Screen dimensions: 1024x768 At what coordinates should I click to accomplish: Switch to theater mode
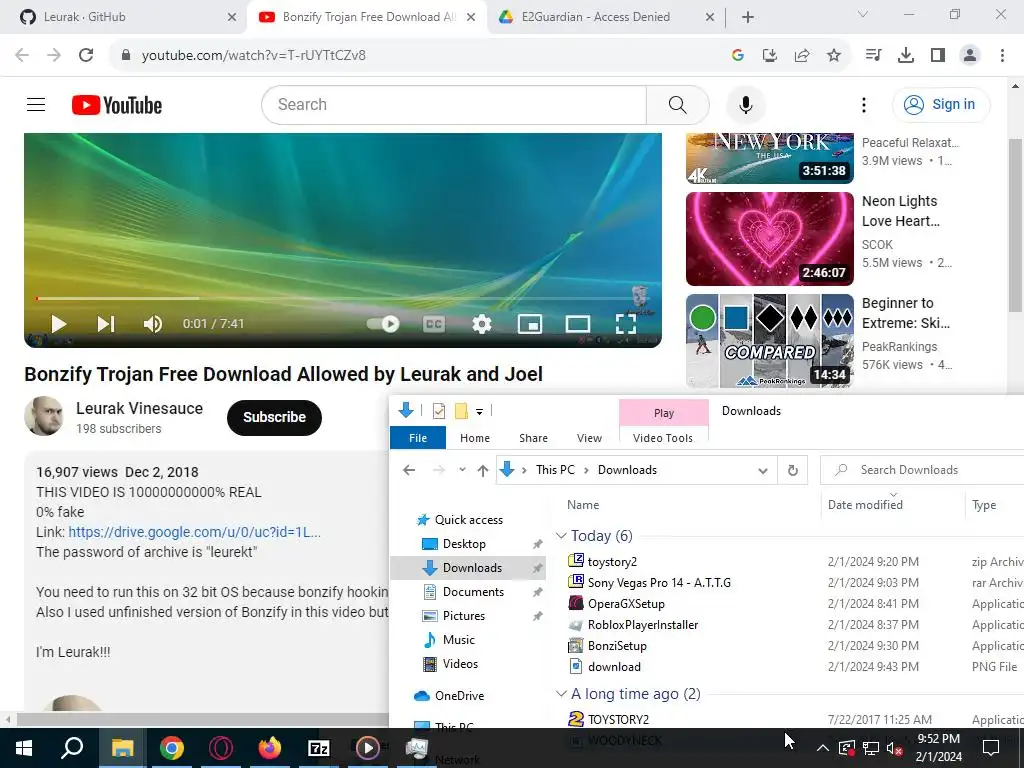pyautogui.click(x=577, y=324)
